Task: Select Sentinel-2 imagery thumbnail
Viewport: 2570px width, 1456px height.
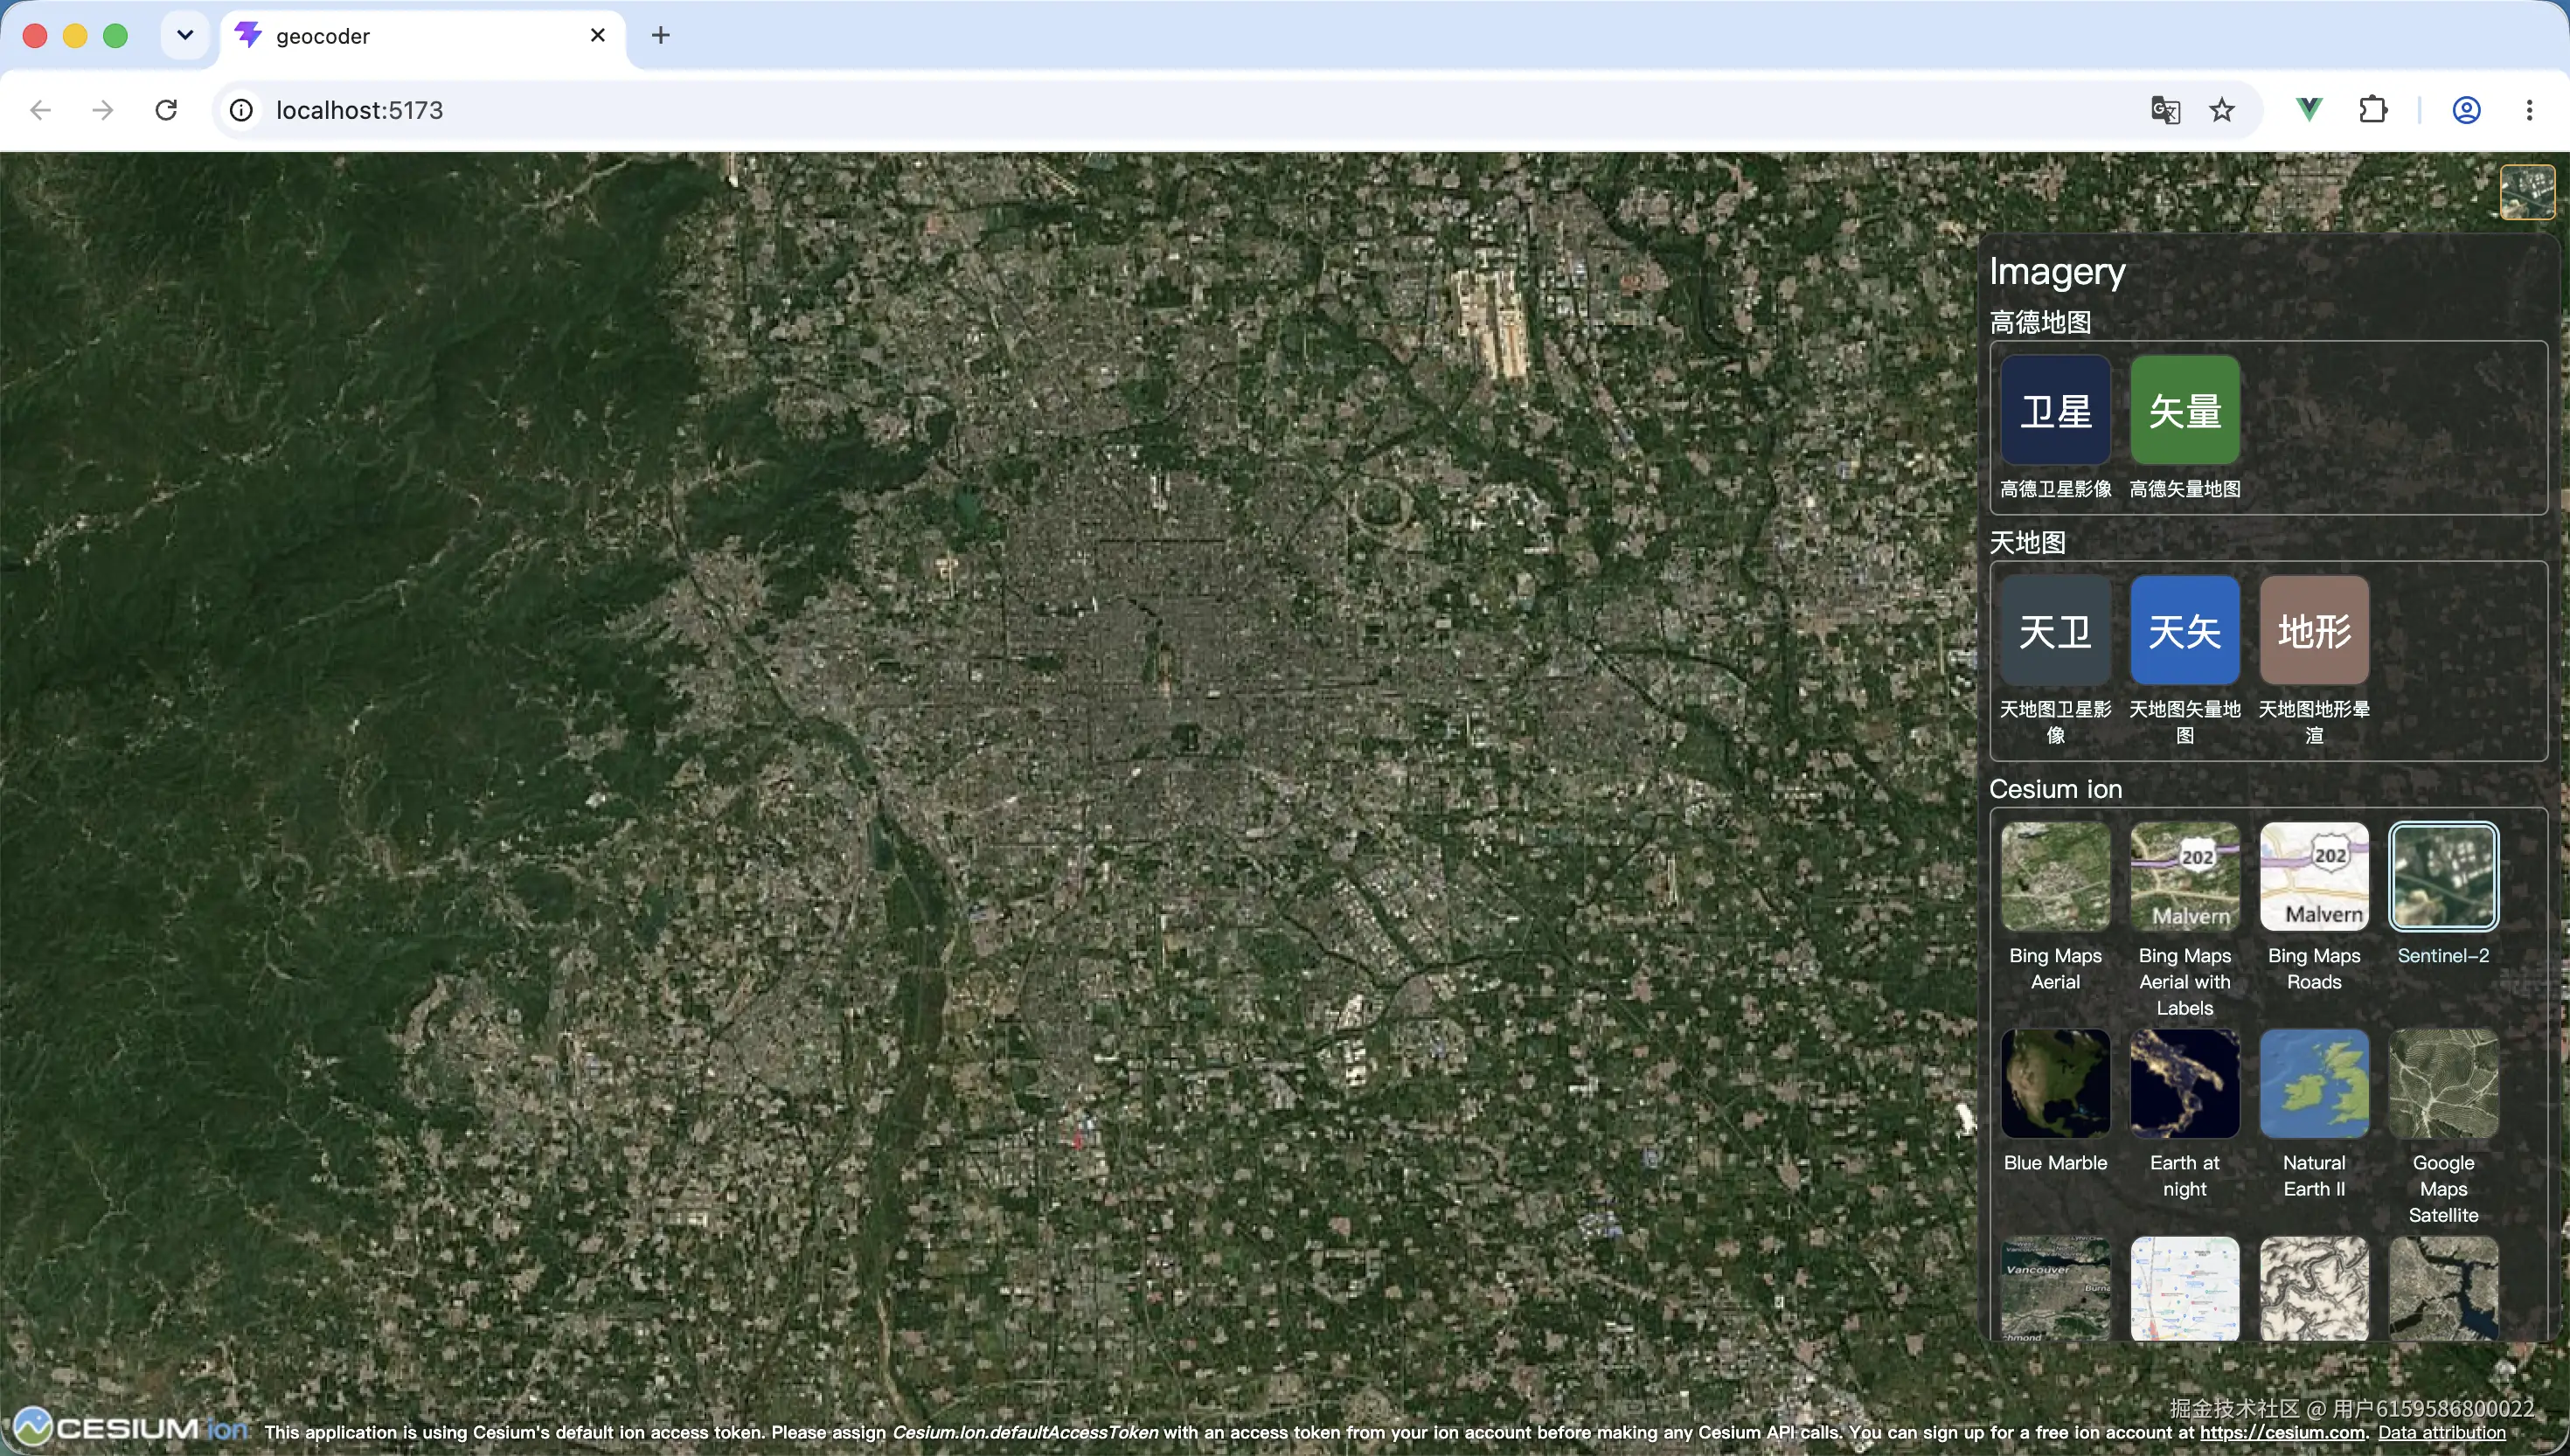Action: 2443,877
